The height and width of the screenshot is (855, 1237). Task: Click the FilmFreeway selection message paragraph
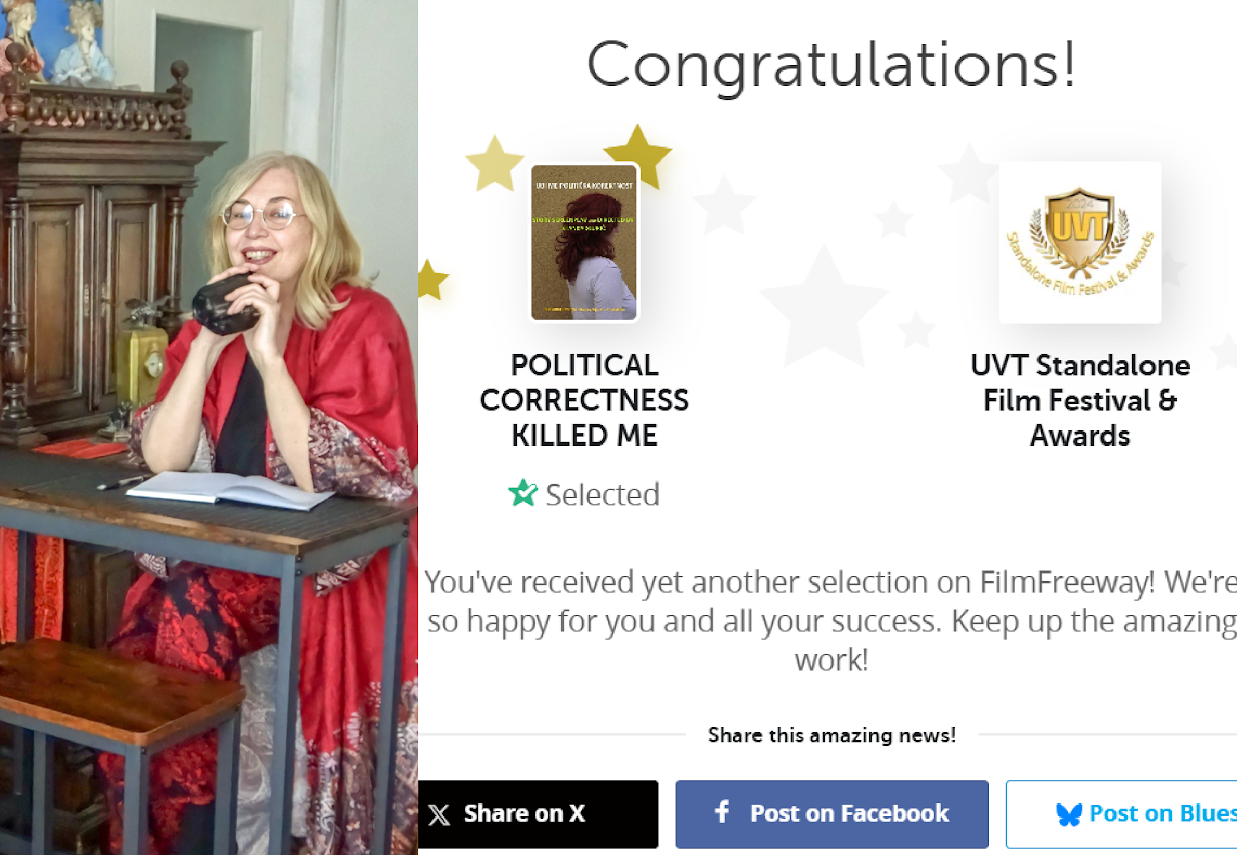point(831,620)
